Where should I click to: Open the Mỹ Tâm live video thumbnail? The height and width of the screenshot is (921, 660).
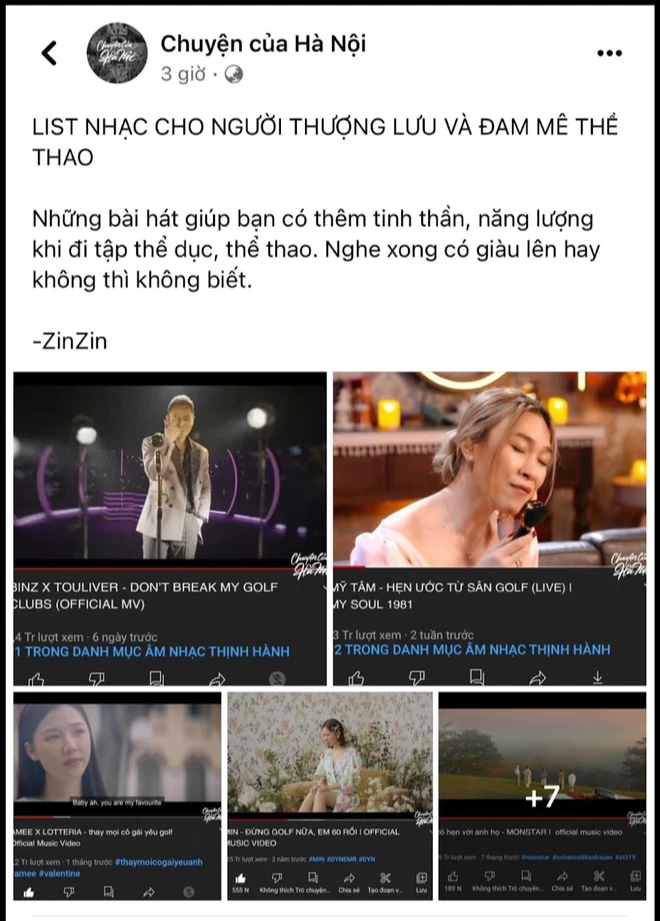[x=490, y=470]
